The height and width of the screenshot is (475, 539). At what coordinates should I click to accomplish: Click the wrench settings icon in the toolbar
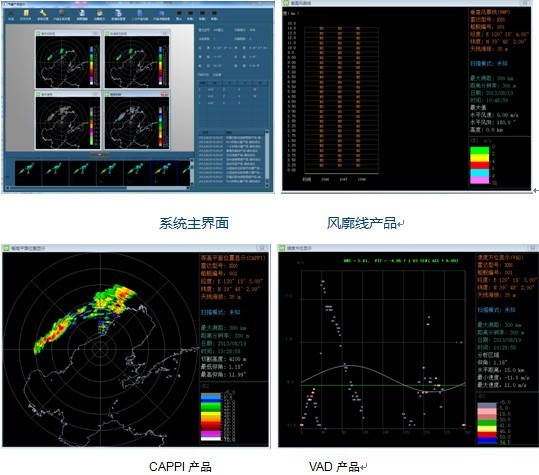43,13
